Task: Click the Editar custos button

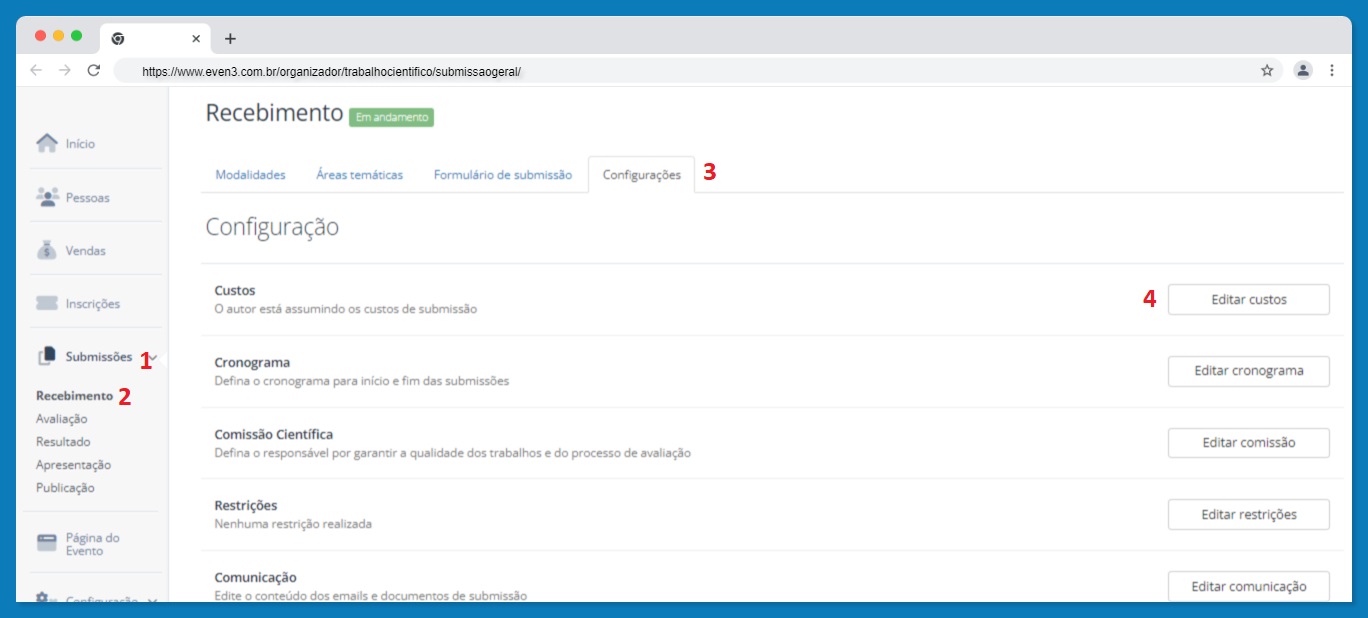Action: (1249, 299)
